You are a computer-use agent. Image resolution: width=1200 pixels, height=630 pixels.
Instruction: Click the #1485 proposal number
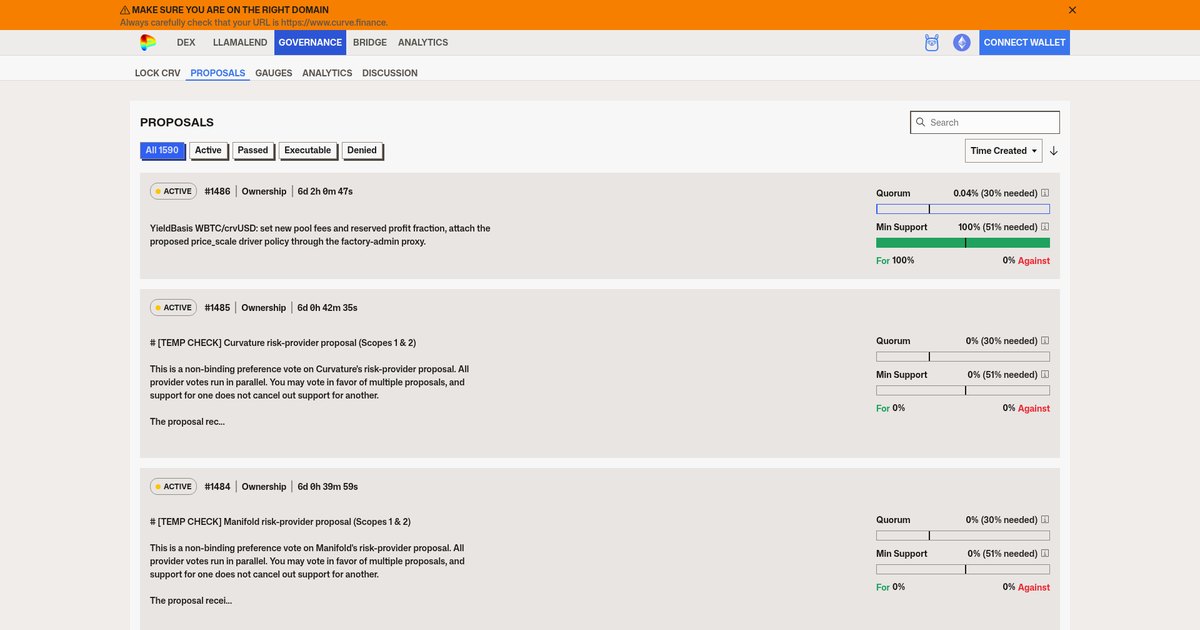217,308
